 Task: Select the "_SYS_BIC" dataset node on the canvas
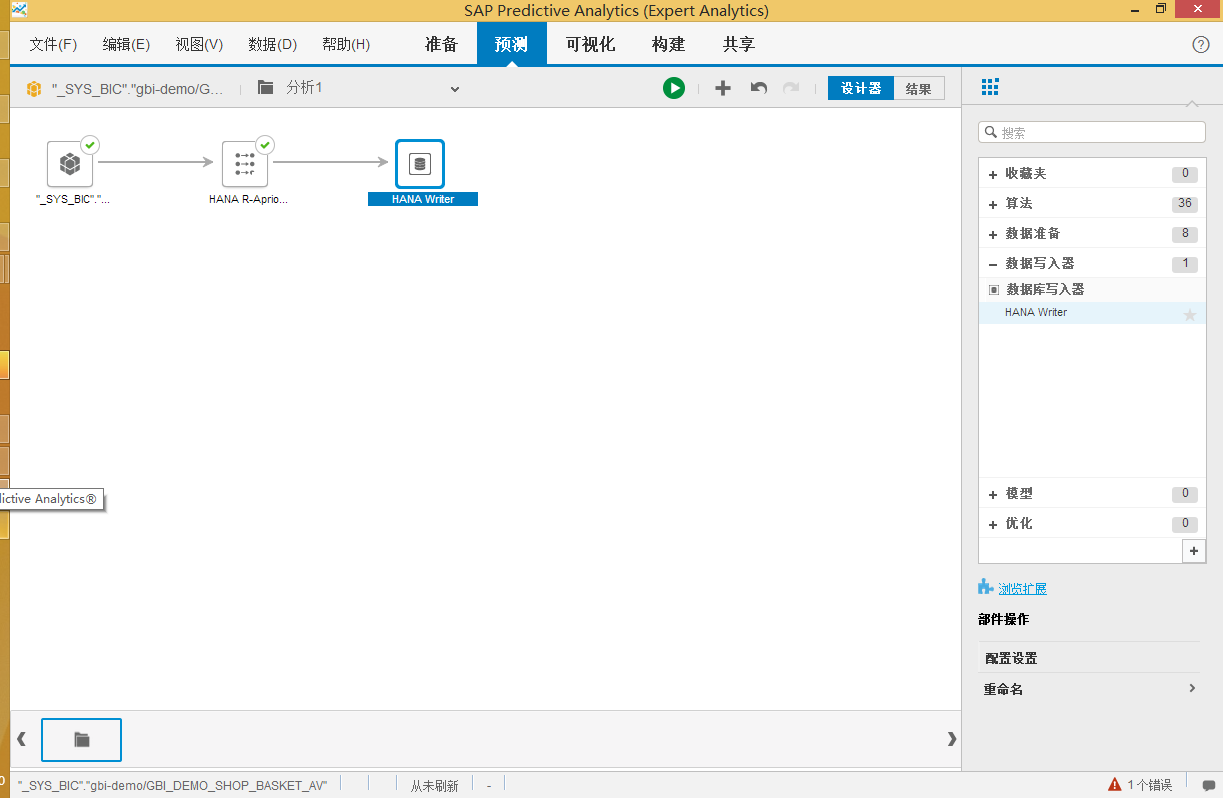coord(70,164)
